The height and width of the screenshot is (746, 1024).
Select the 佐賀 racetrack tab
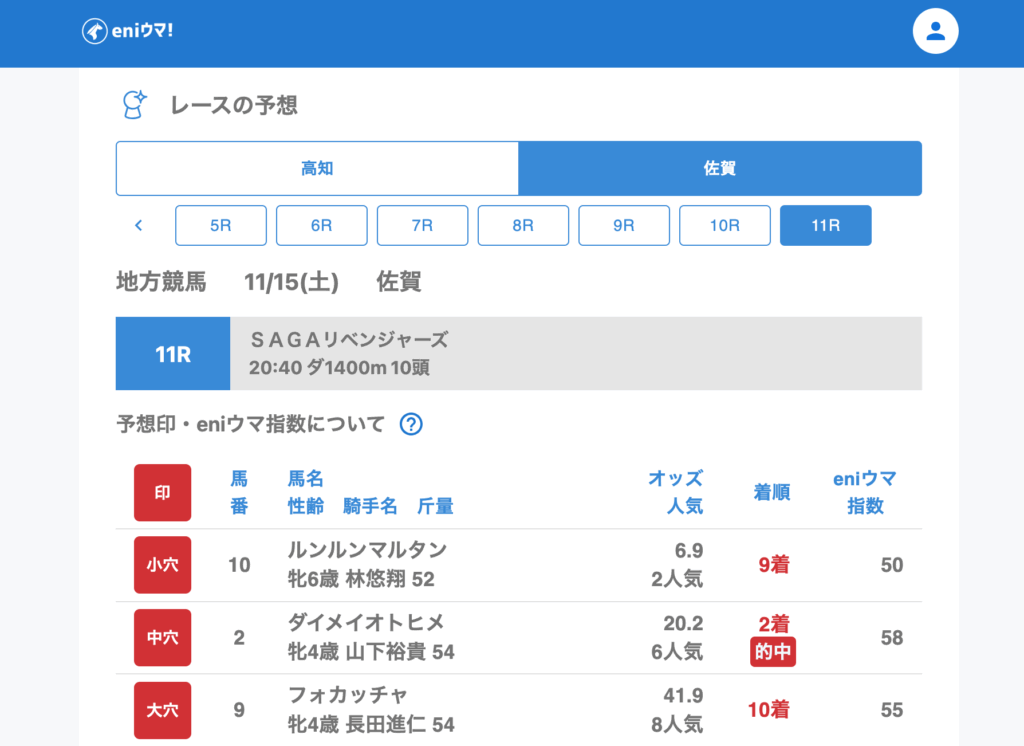720,168
